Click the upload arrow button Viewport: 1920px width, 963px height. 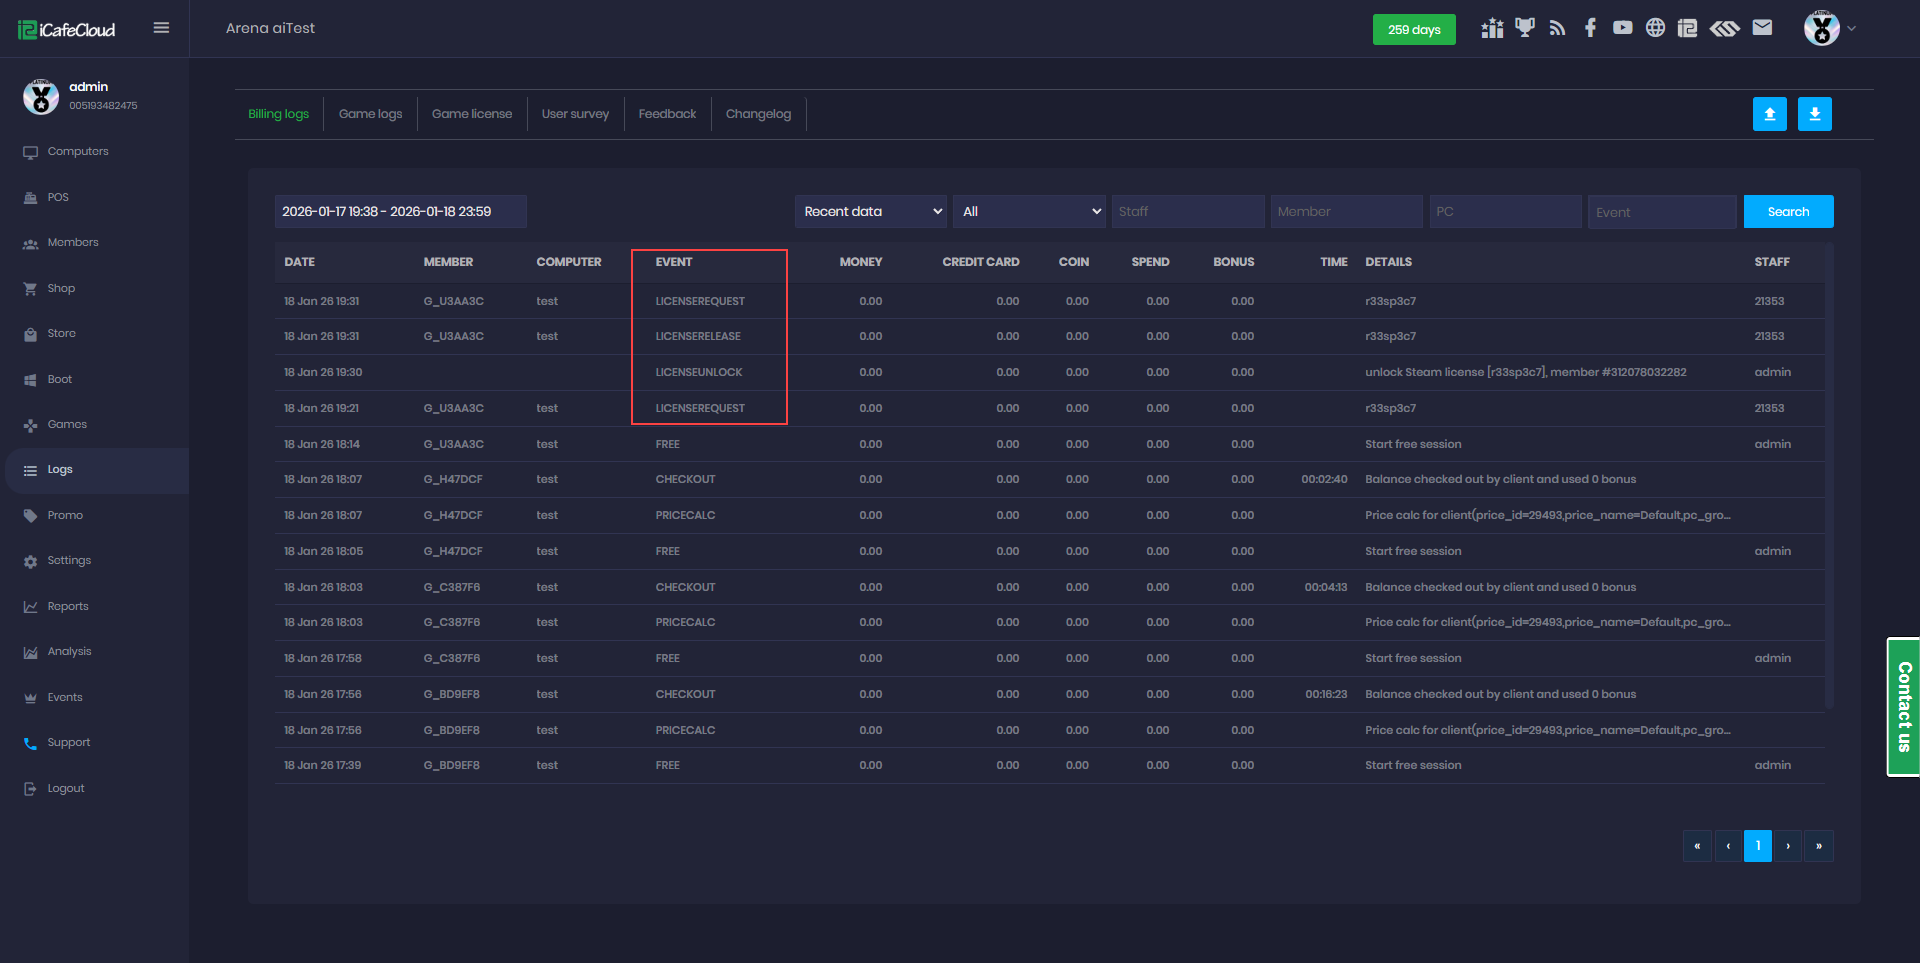coord(1769,114)
